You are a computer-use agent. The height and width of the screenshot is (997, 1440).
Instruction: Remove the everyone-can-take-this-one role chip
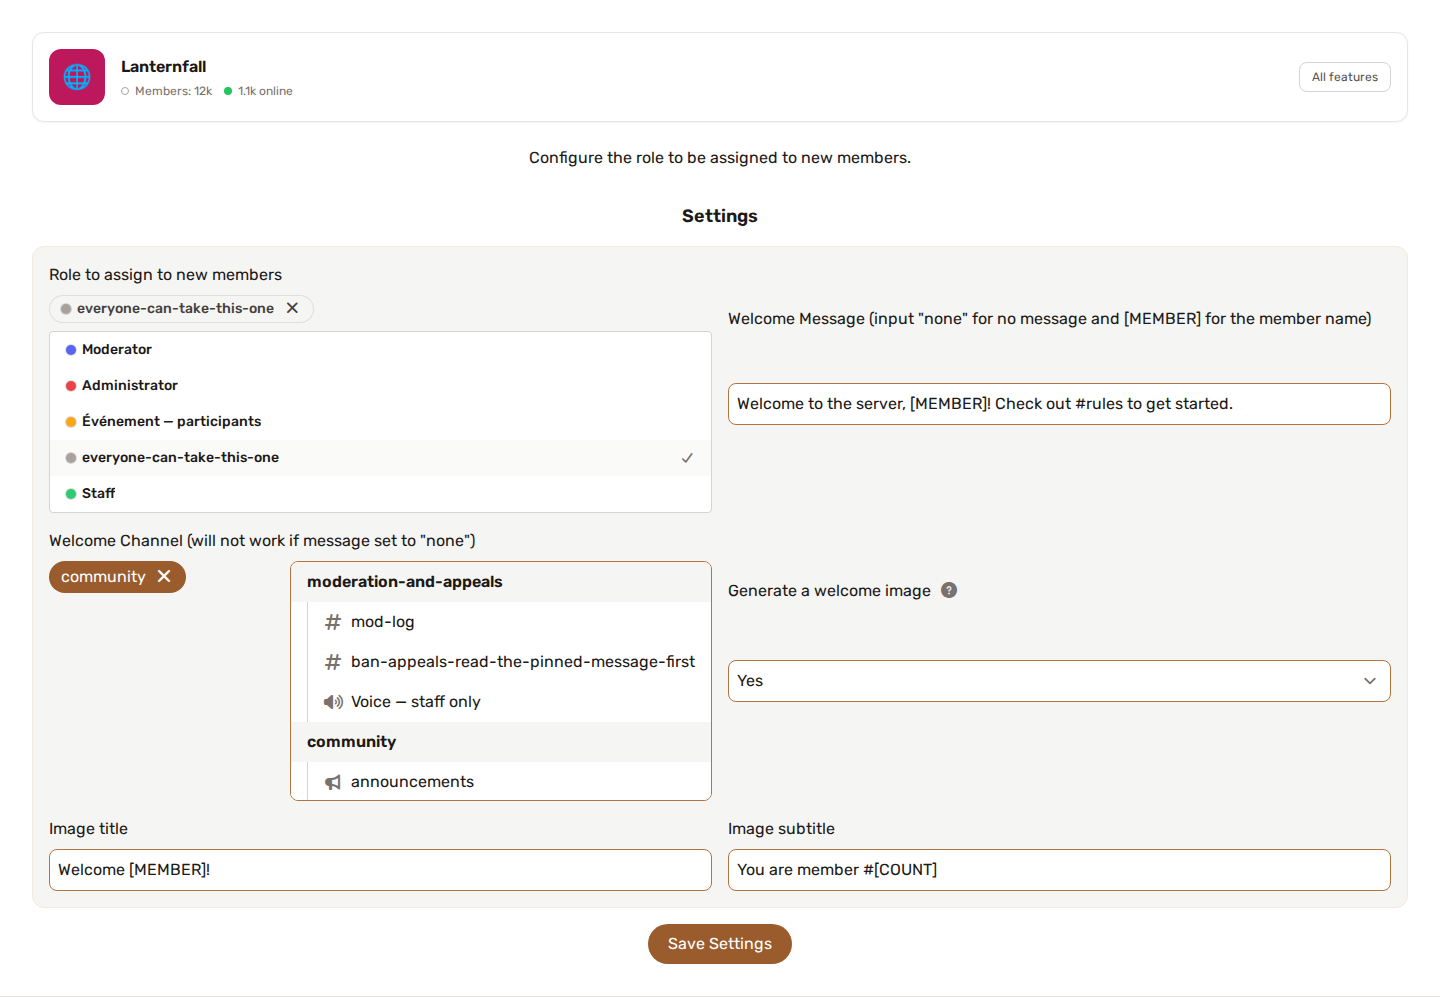click(292, 308)
